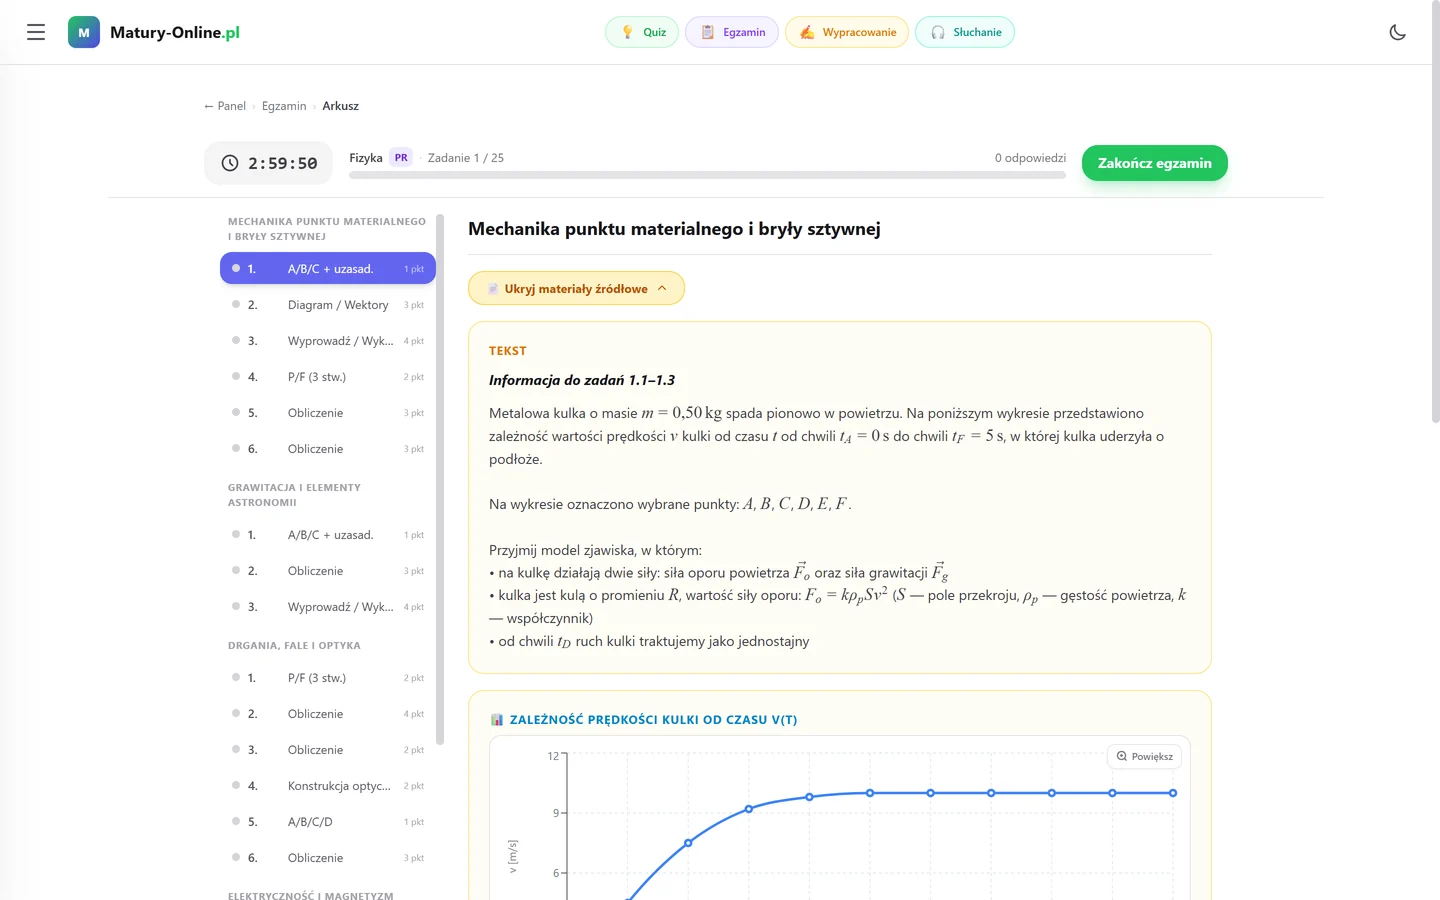Viewport: 1440px width, 900px height.
Task: Click the PR level badge next to Fizyka
Action: 401,158
